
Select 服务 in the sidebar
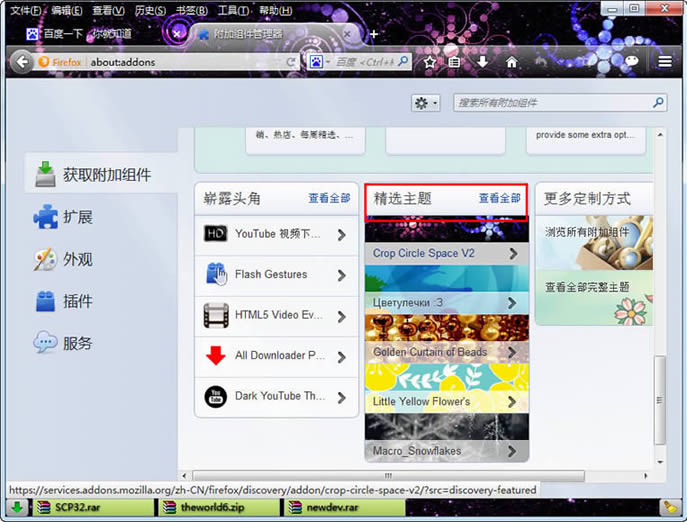(63, 343)
